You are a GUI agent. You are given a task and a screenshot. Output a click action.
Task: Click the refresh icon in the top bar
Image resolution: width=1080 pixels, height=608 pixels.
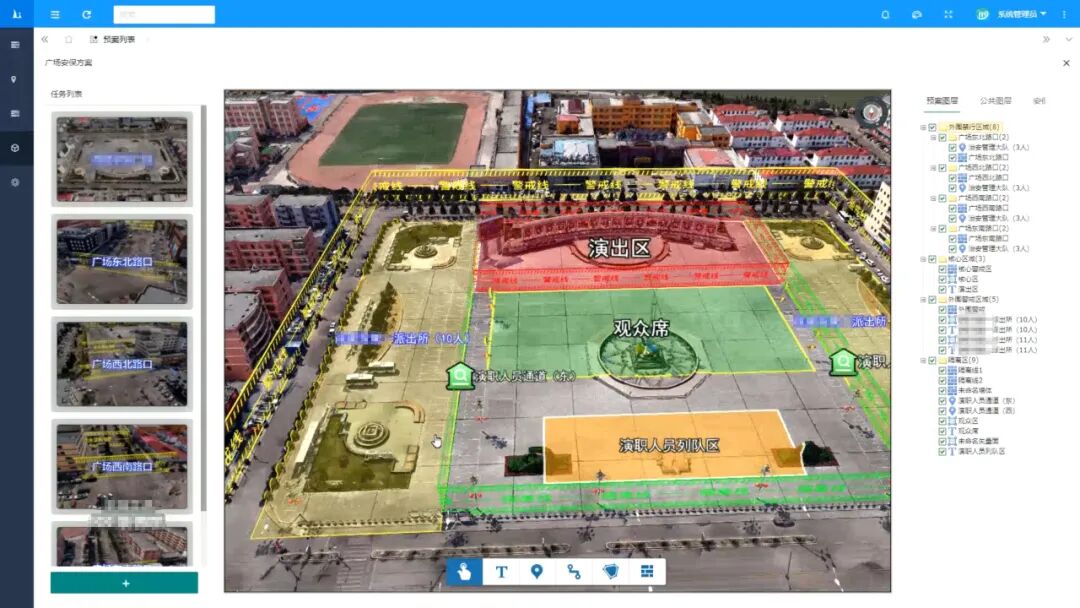click(87, 14)
